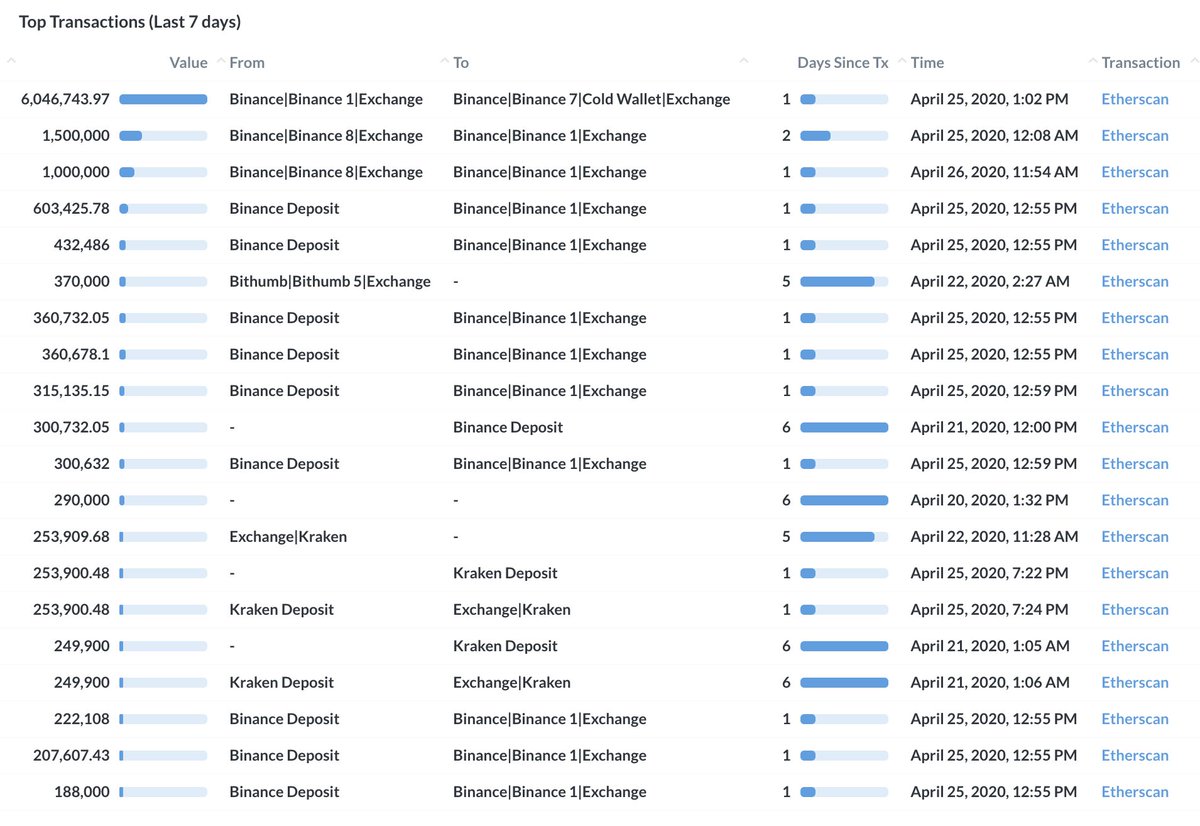Open Etherscan link in the 7:22 PM row
This screenshot has height=826, width=1200.
1135,573
